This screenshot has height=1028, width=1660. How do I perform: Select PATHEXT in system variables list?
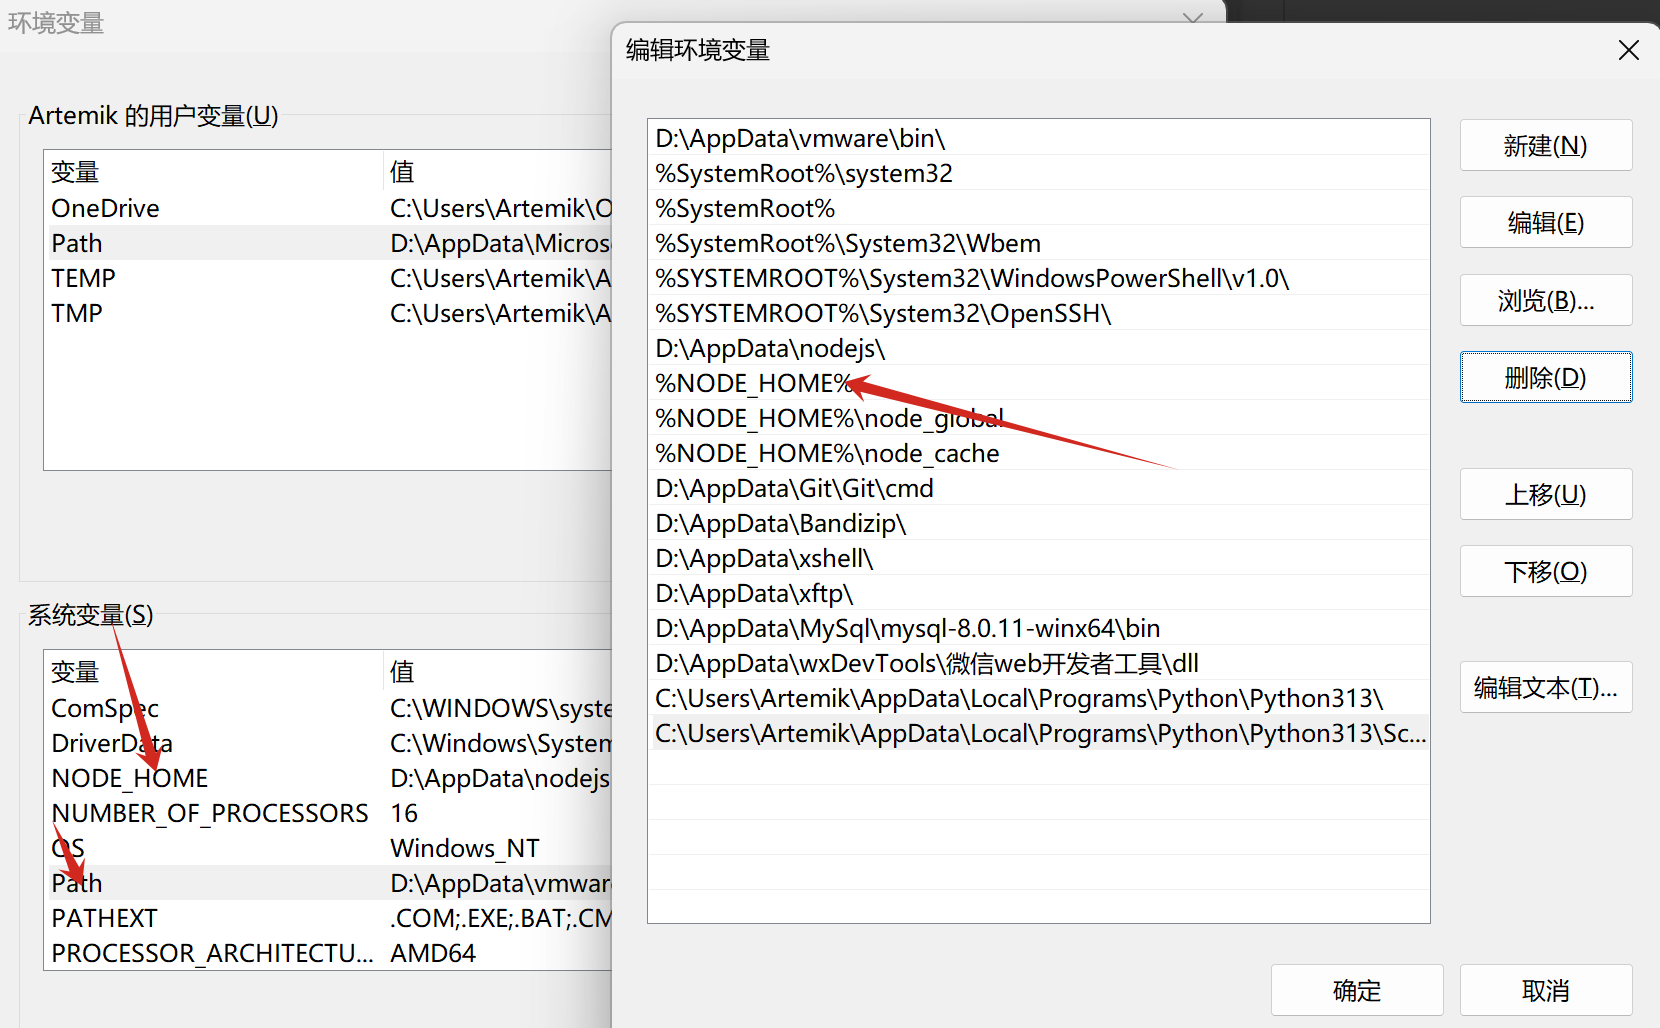[105, 919]
